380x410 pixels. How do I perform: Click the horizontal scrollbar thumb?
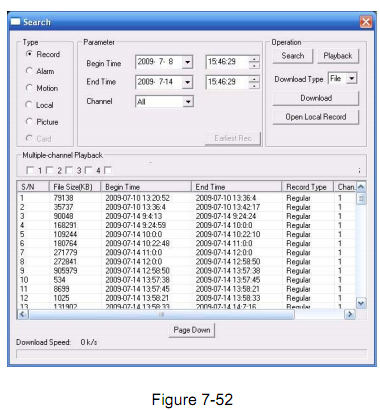point(161,314)
